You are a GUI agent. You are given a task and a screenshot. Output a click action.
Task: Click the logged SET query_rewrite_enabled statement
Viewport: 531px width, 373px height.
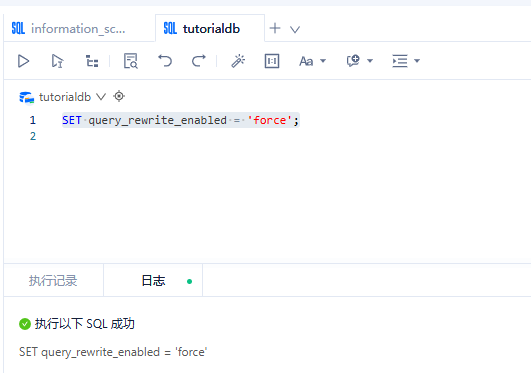click(113, 352)
